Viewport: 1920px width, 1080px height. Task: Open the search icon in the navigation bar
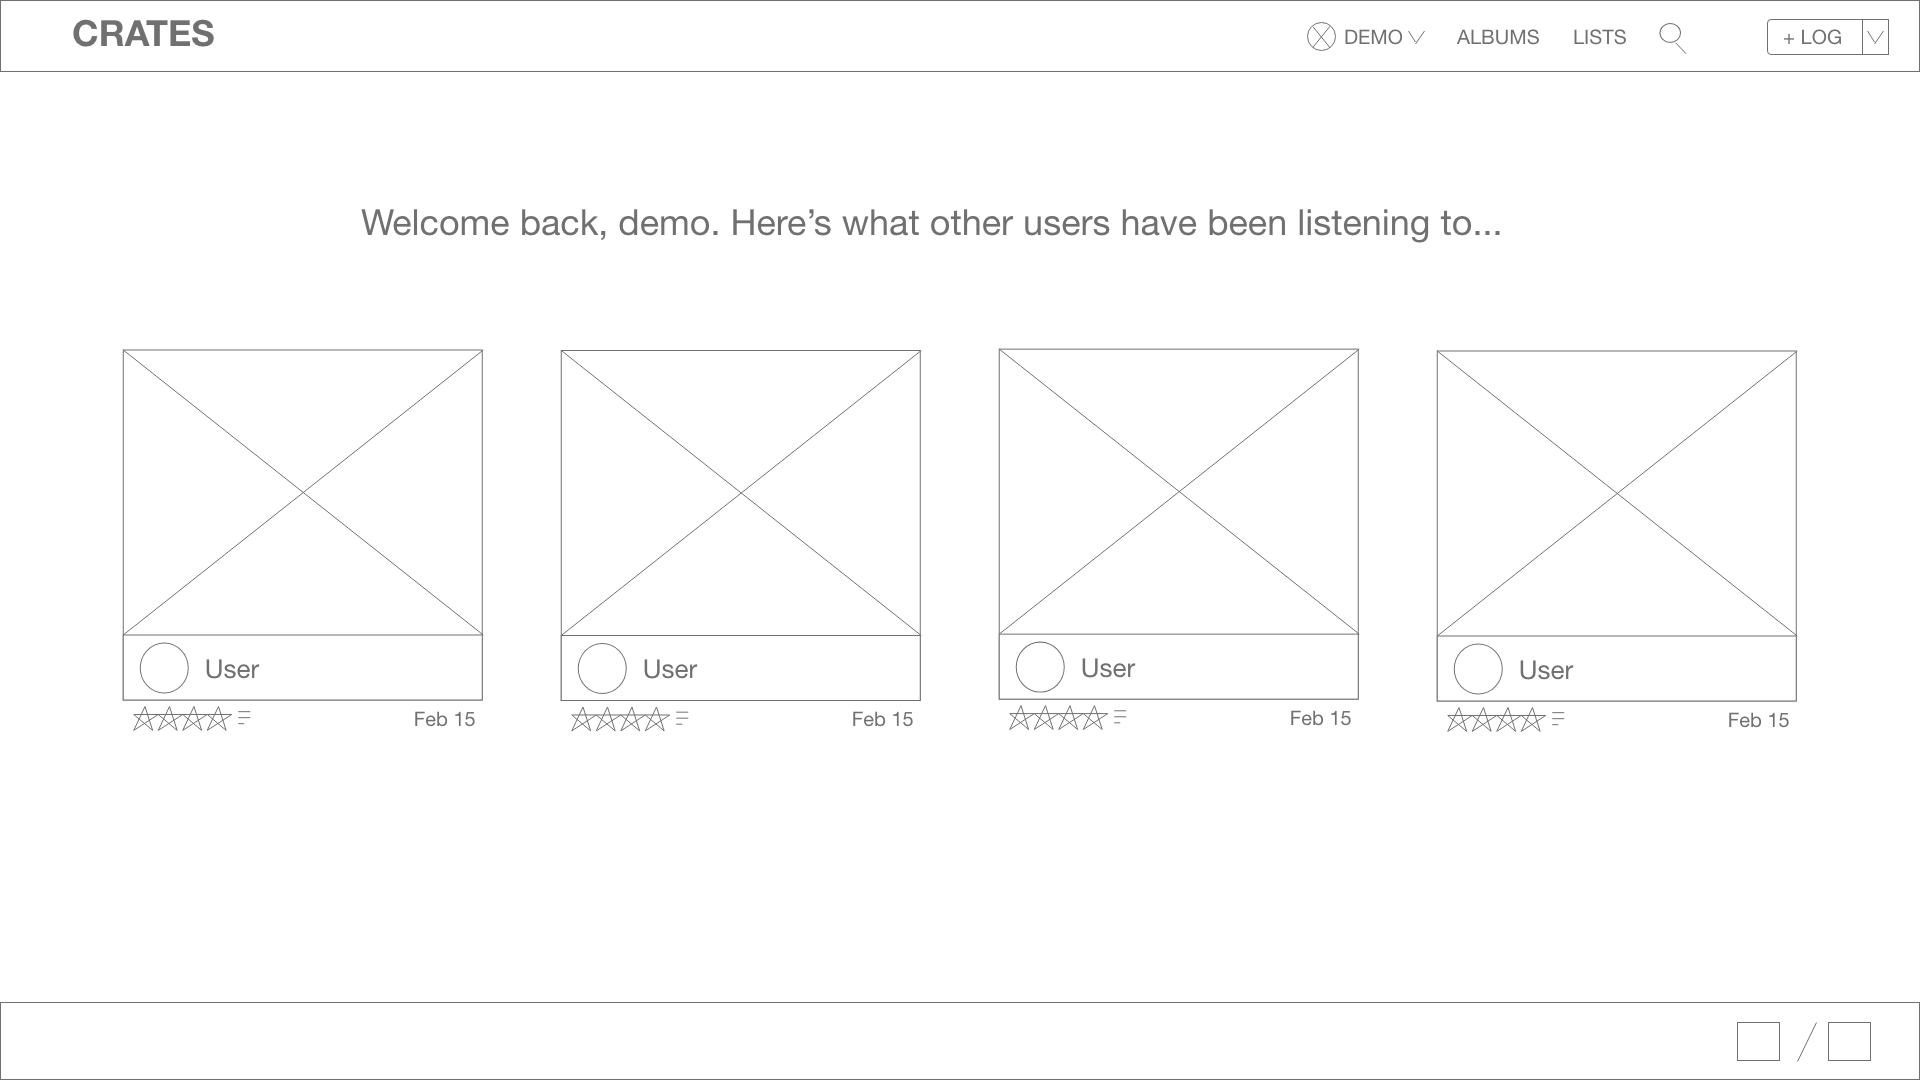pos(1672,37)
